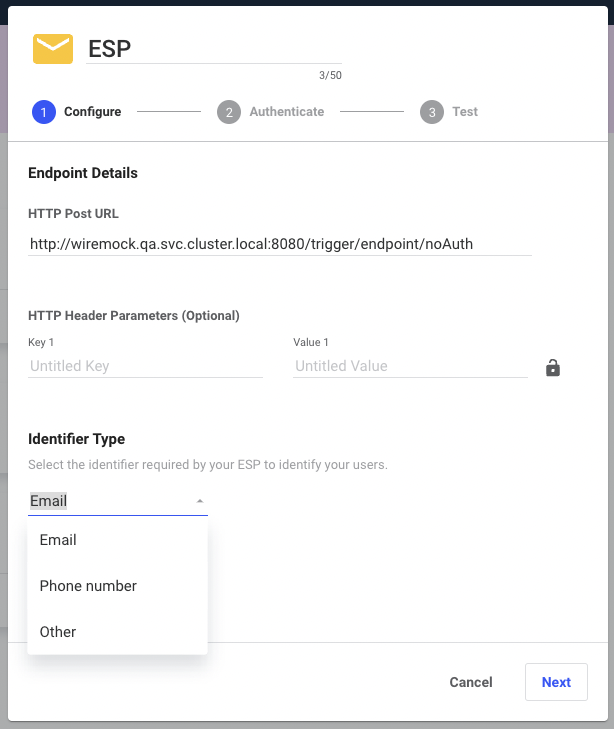
Task: Pick Other as identifier type
Action: pyautogui.click(x=117, y=632)
